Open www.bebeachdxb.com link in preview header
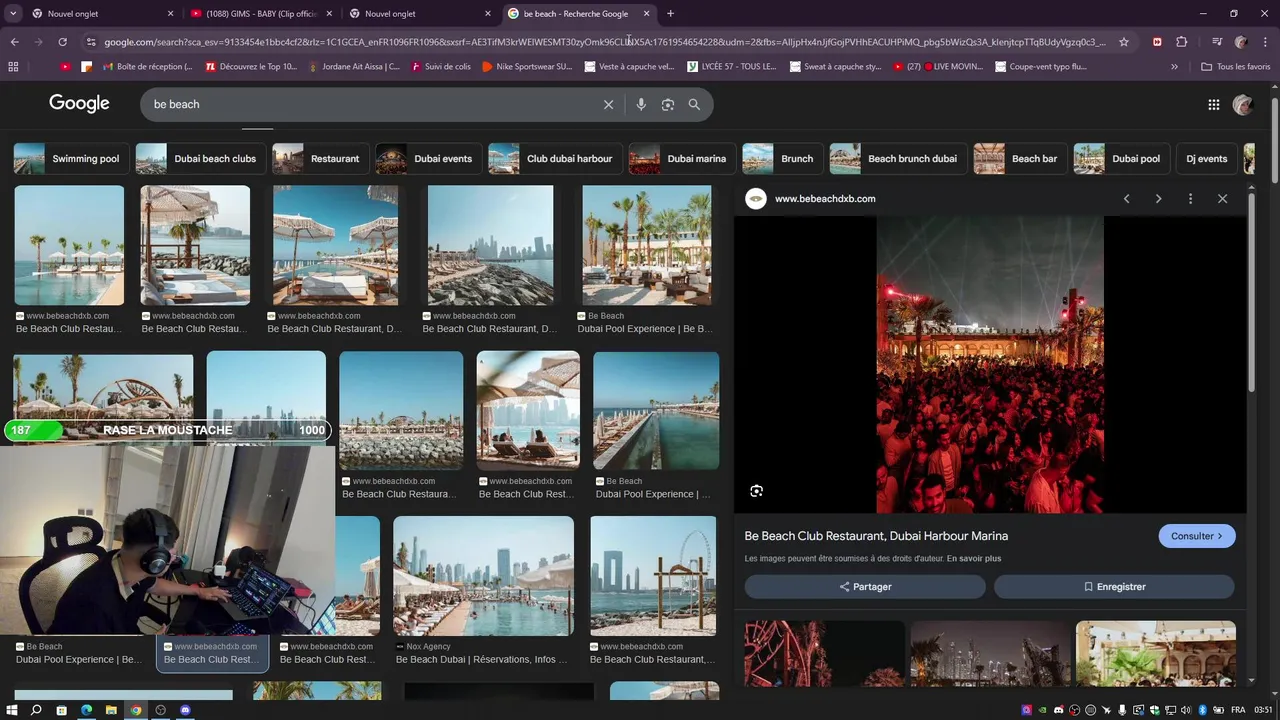 825,199
